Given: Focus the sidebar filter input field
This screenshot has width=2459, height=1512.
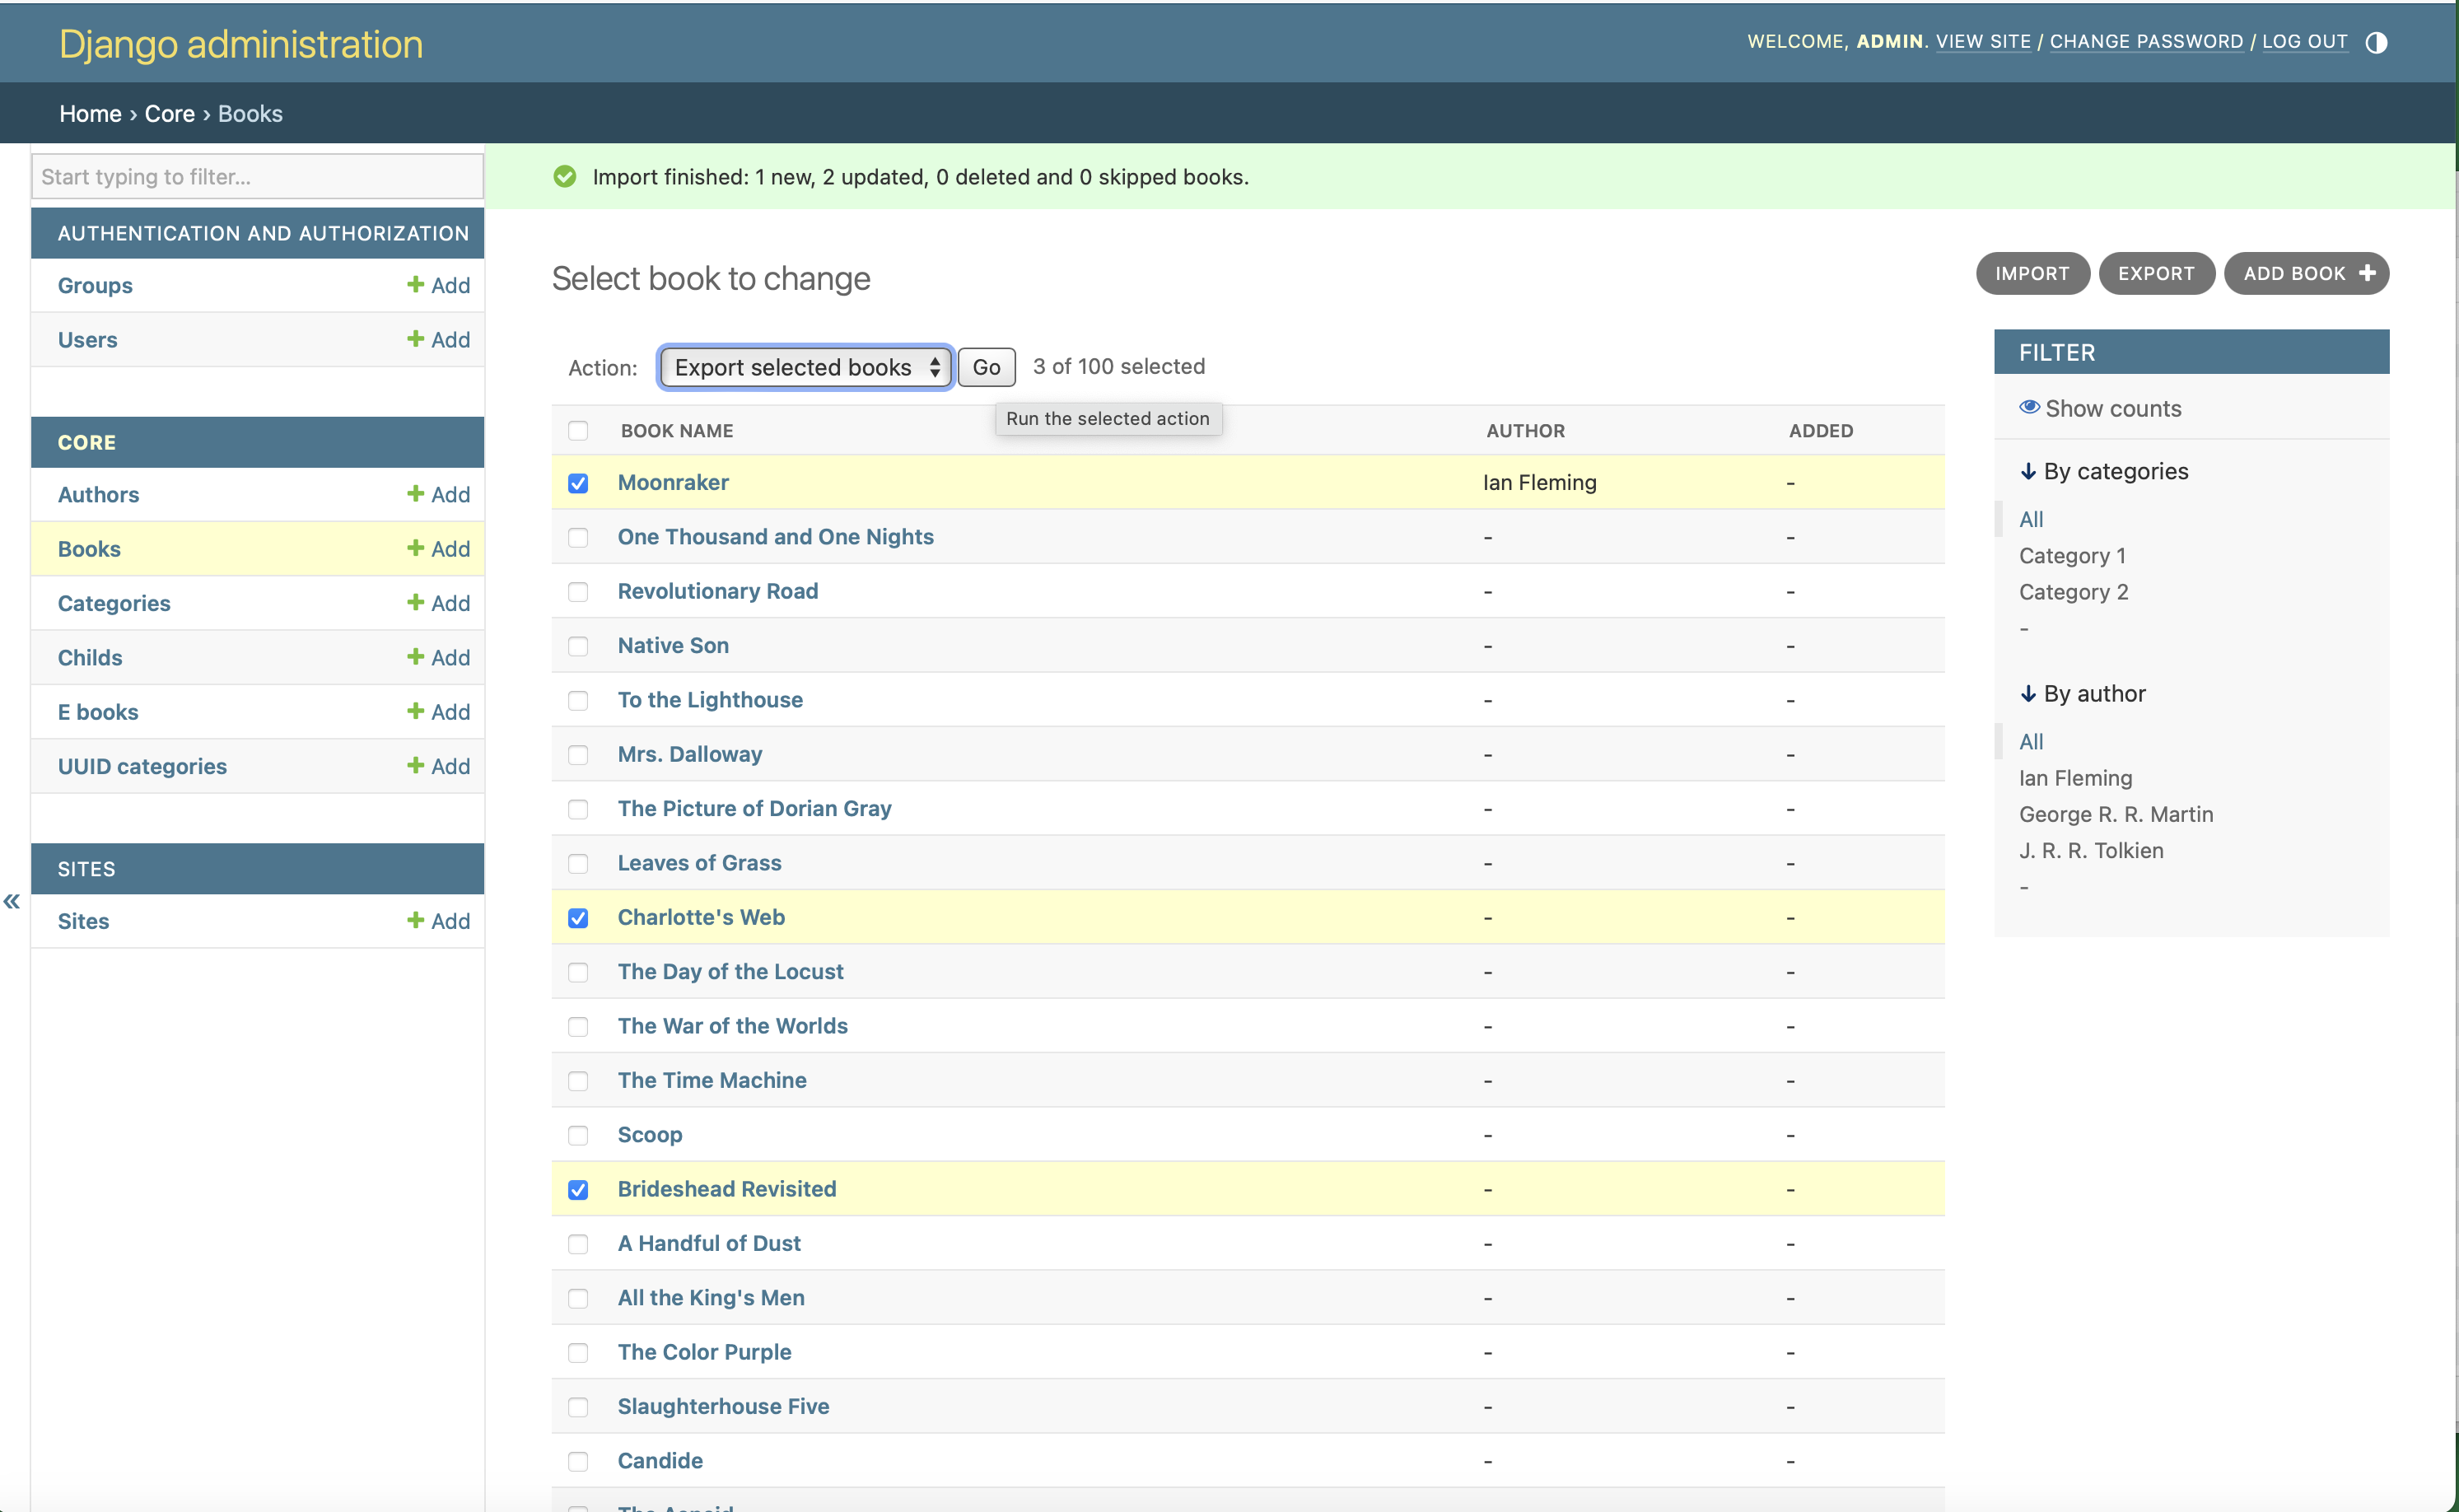Looking at the screenshot, I should pyautogui.click(x=258, y=176).
